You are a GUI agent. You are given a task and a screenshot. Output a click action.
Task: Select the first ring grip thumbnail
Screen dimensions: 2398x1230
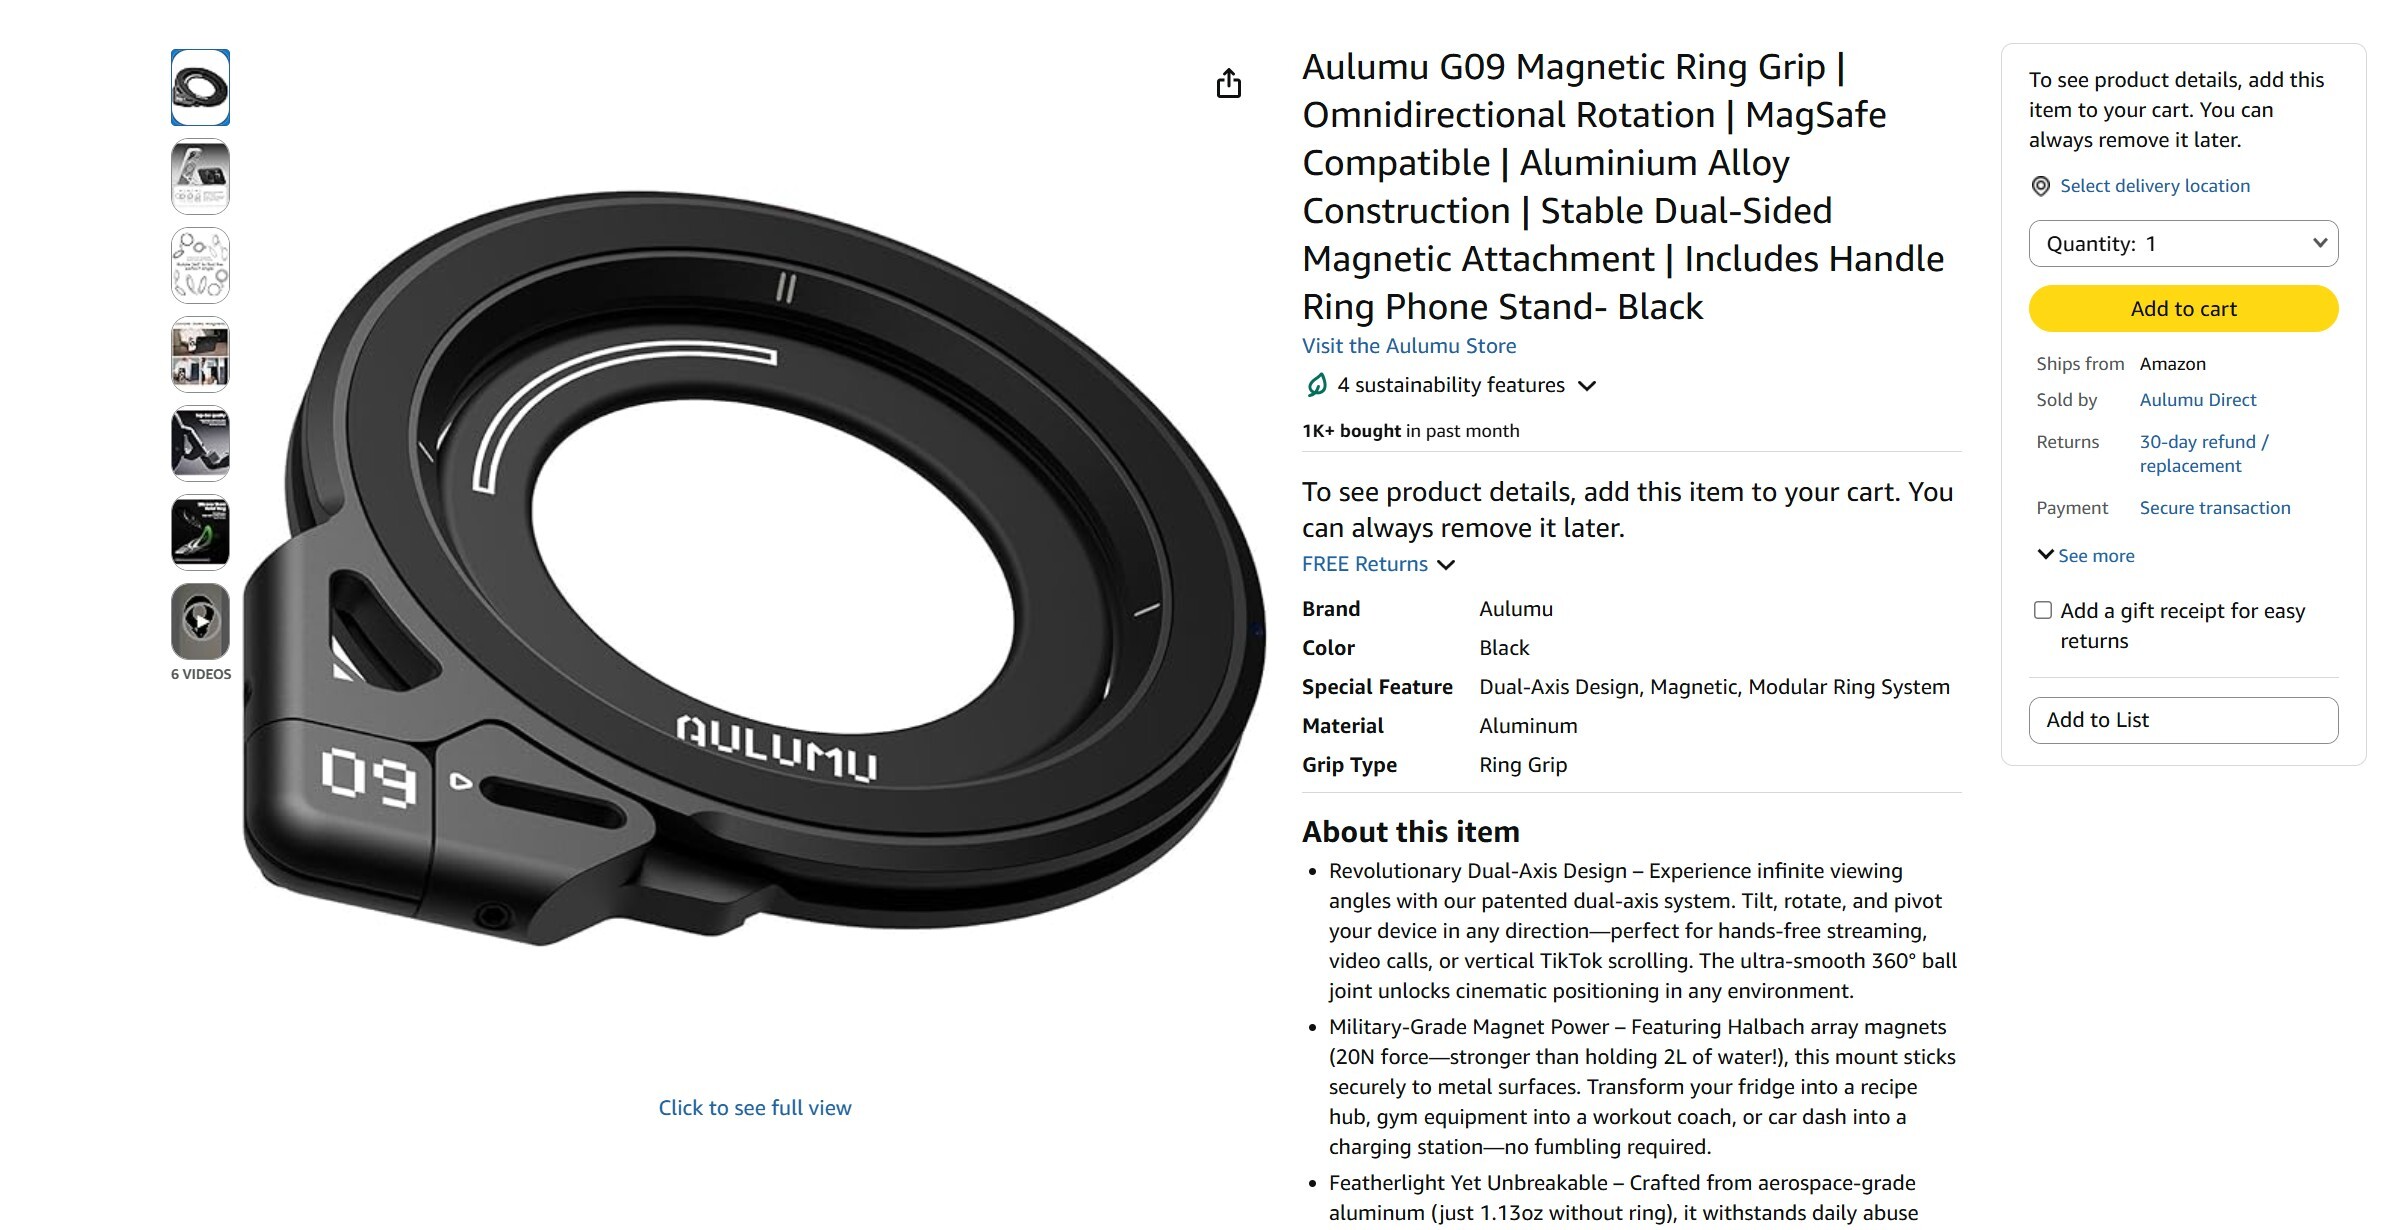(x=200, y=88)
